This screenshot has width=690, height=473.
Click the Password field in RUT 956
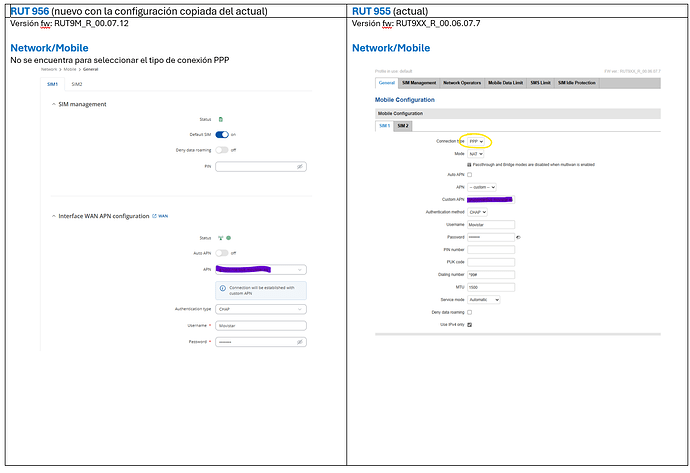pyautogui.click(x=261, y=342)
